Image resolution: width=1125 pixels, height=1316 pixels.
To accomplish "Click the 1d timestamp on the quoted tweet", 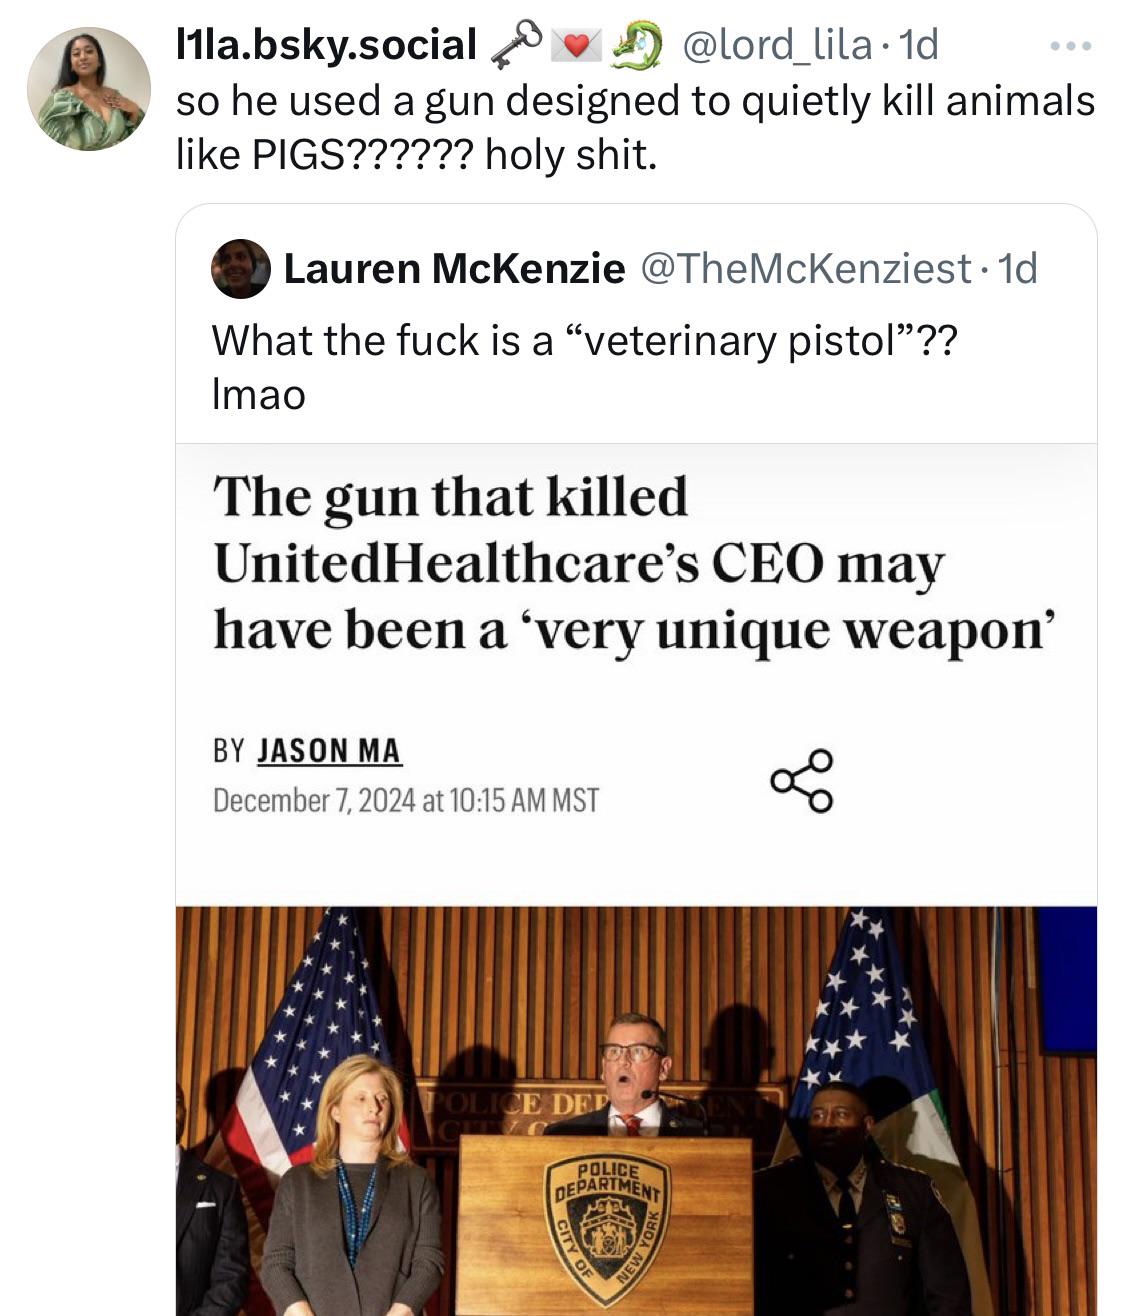I will click(1019, 268).
